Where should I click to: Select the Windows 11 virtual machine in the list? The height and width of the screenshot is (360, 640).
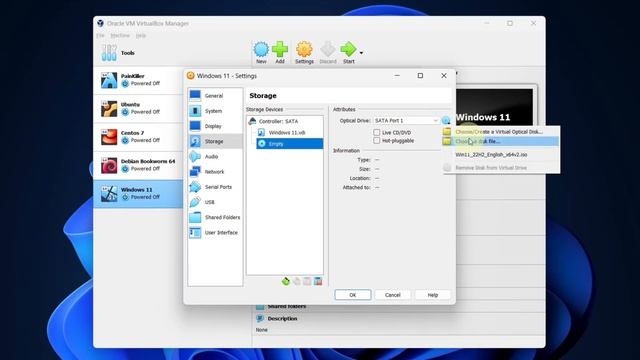coord(138,193)
